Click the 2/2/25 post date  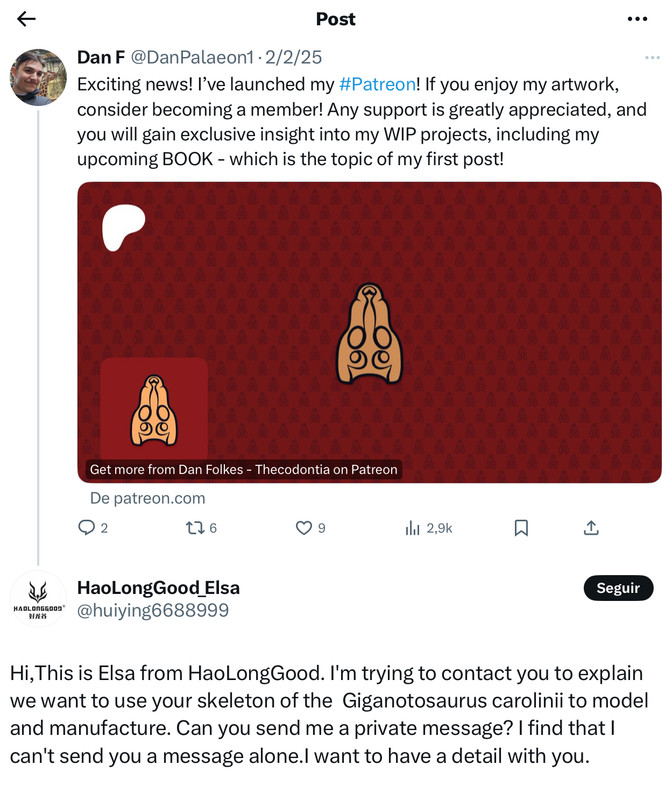(293, 57)
